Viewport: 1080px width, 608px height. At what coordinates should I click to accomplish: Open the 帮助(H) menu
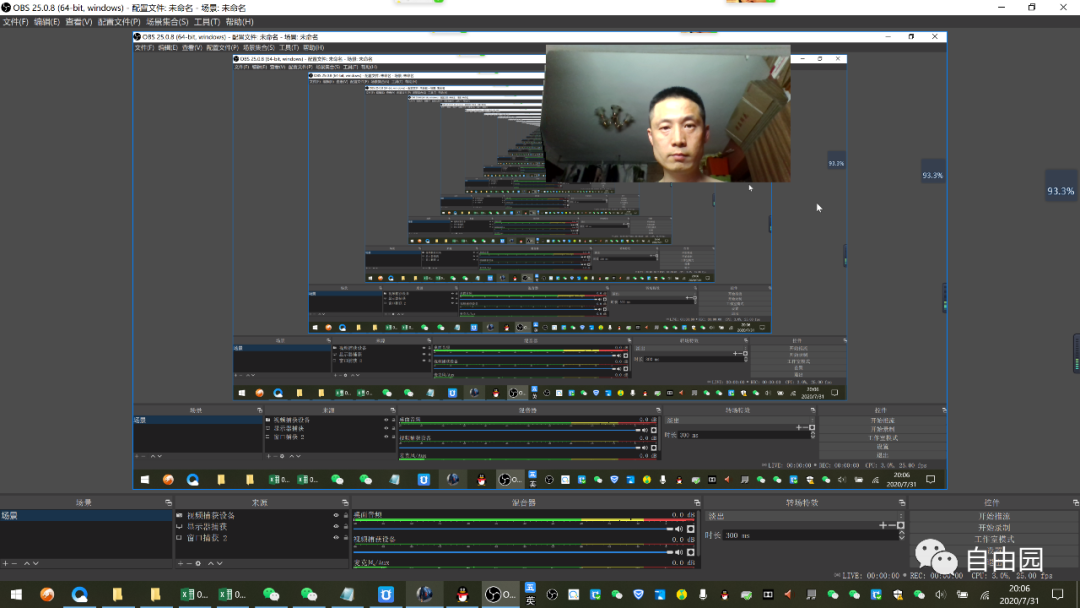point(239,22)
